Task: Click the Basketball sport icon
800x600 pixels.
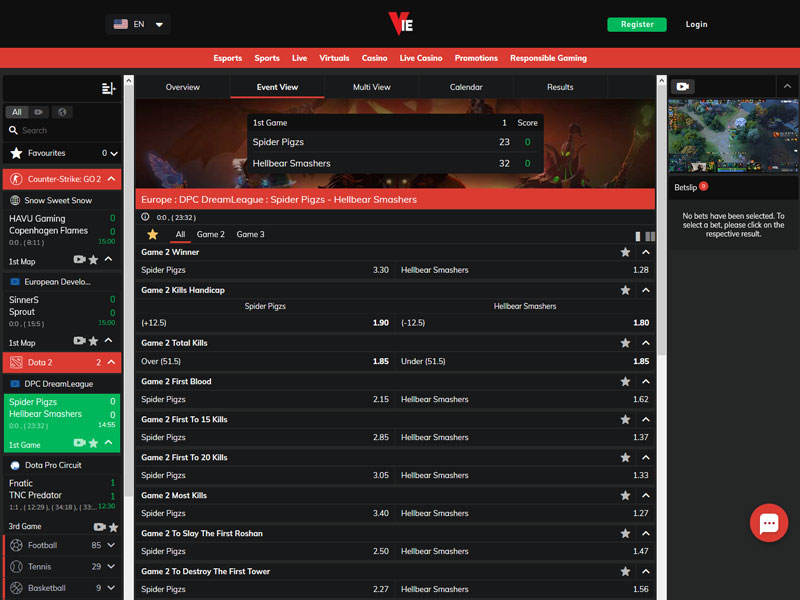Action: coord(16,588)
